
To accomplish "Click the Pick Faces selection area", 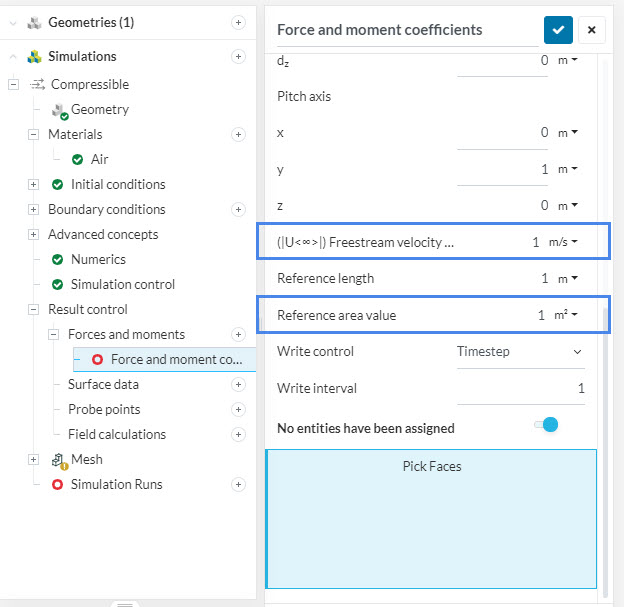I will click(x=431, y=518).
